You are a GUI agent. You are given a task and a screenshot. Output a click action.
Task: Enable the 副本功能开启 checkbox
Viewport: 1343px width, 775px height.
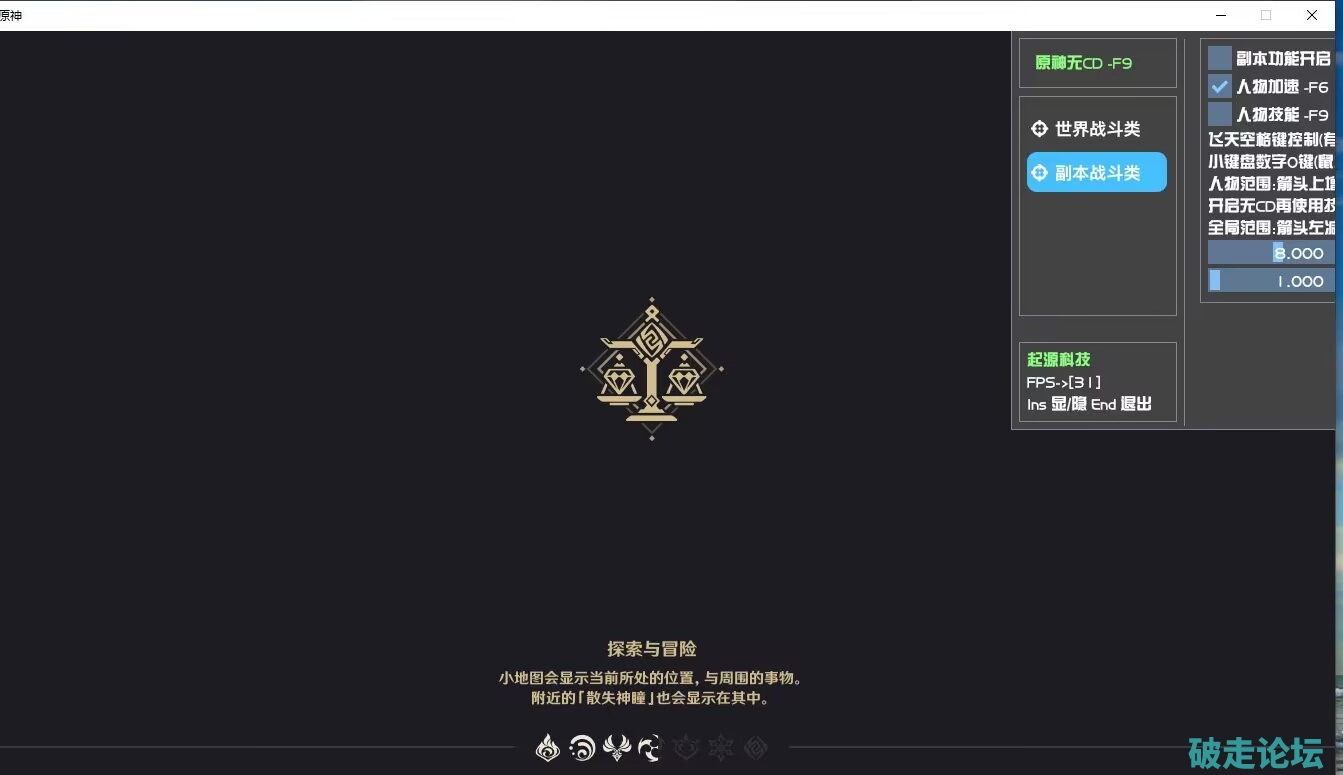[x=1219, y=58]
